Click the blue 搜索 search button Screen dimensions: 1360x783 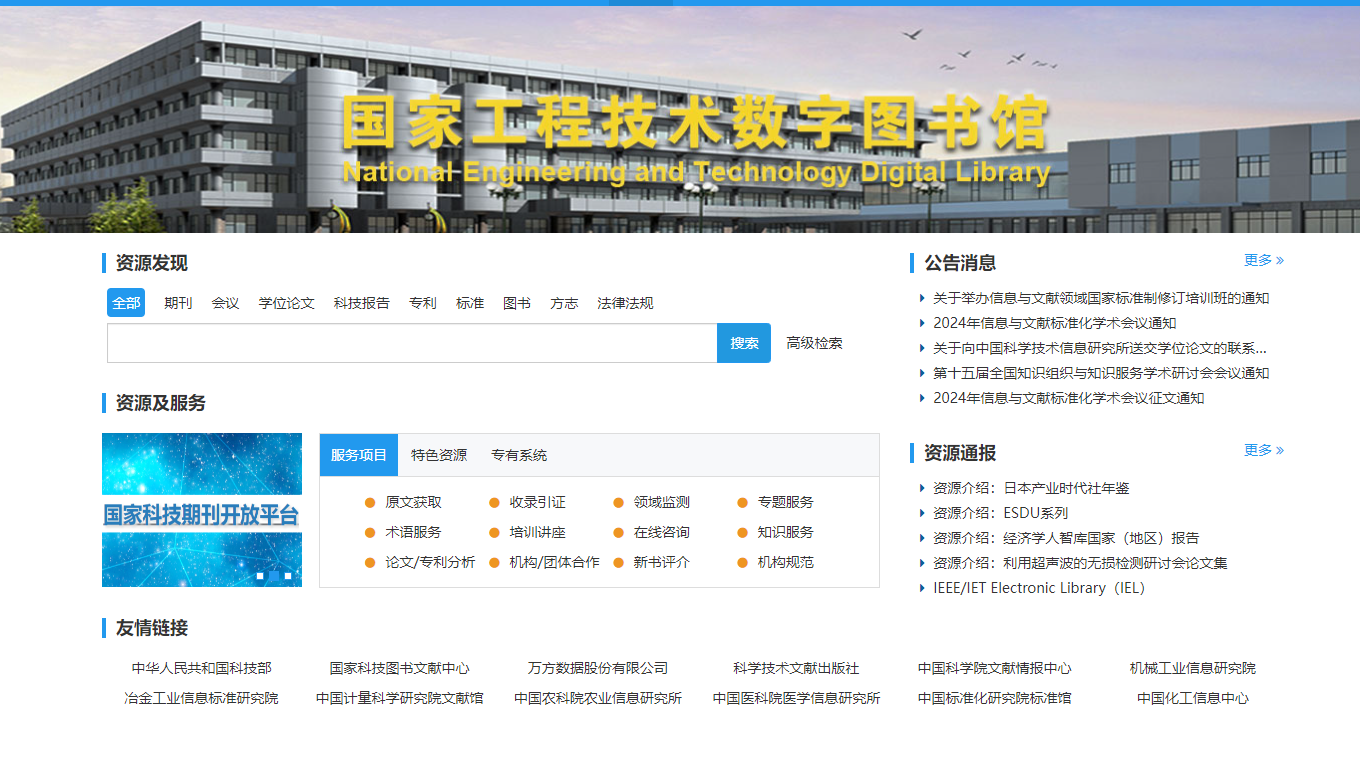[x=743, y=343]
